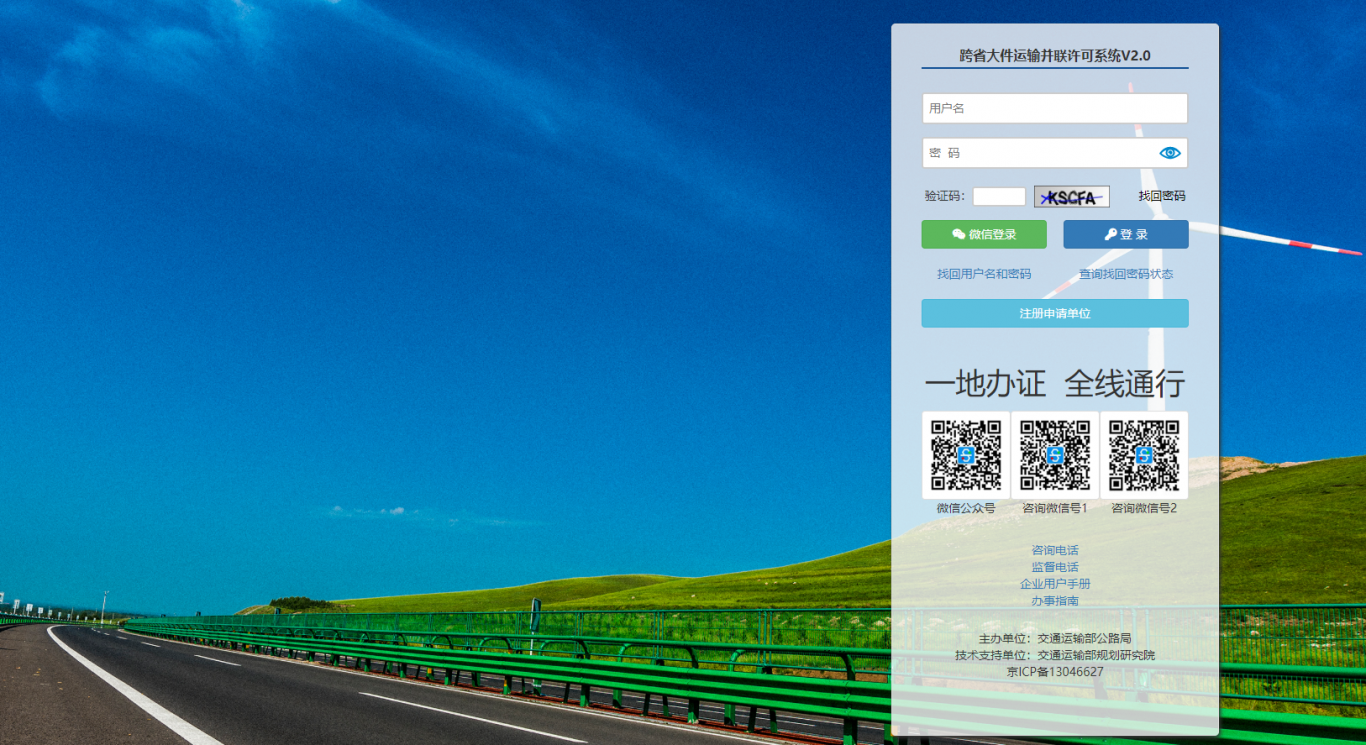Image resolution: width=1366 pixels, height=745 pixels.
Task: Click the blue 登录 button
Action: point(1126,234)
